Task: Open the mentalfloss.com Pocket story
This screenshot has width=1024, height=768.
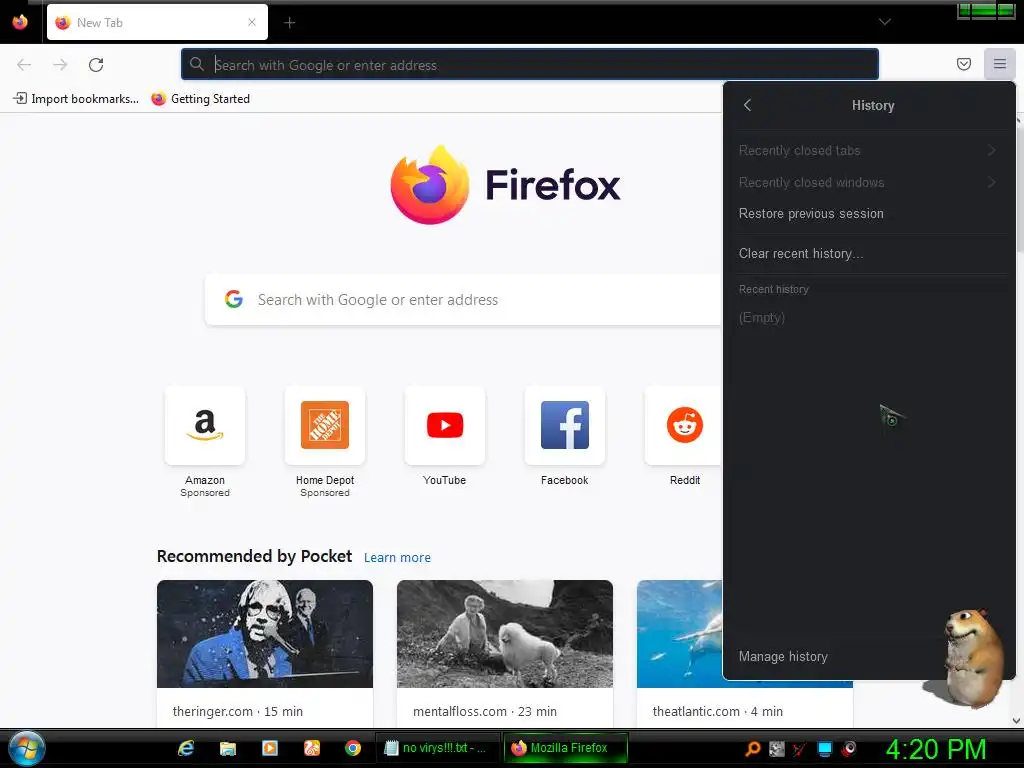Action: tap(505, 653)
